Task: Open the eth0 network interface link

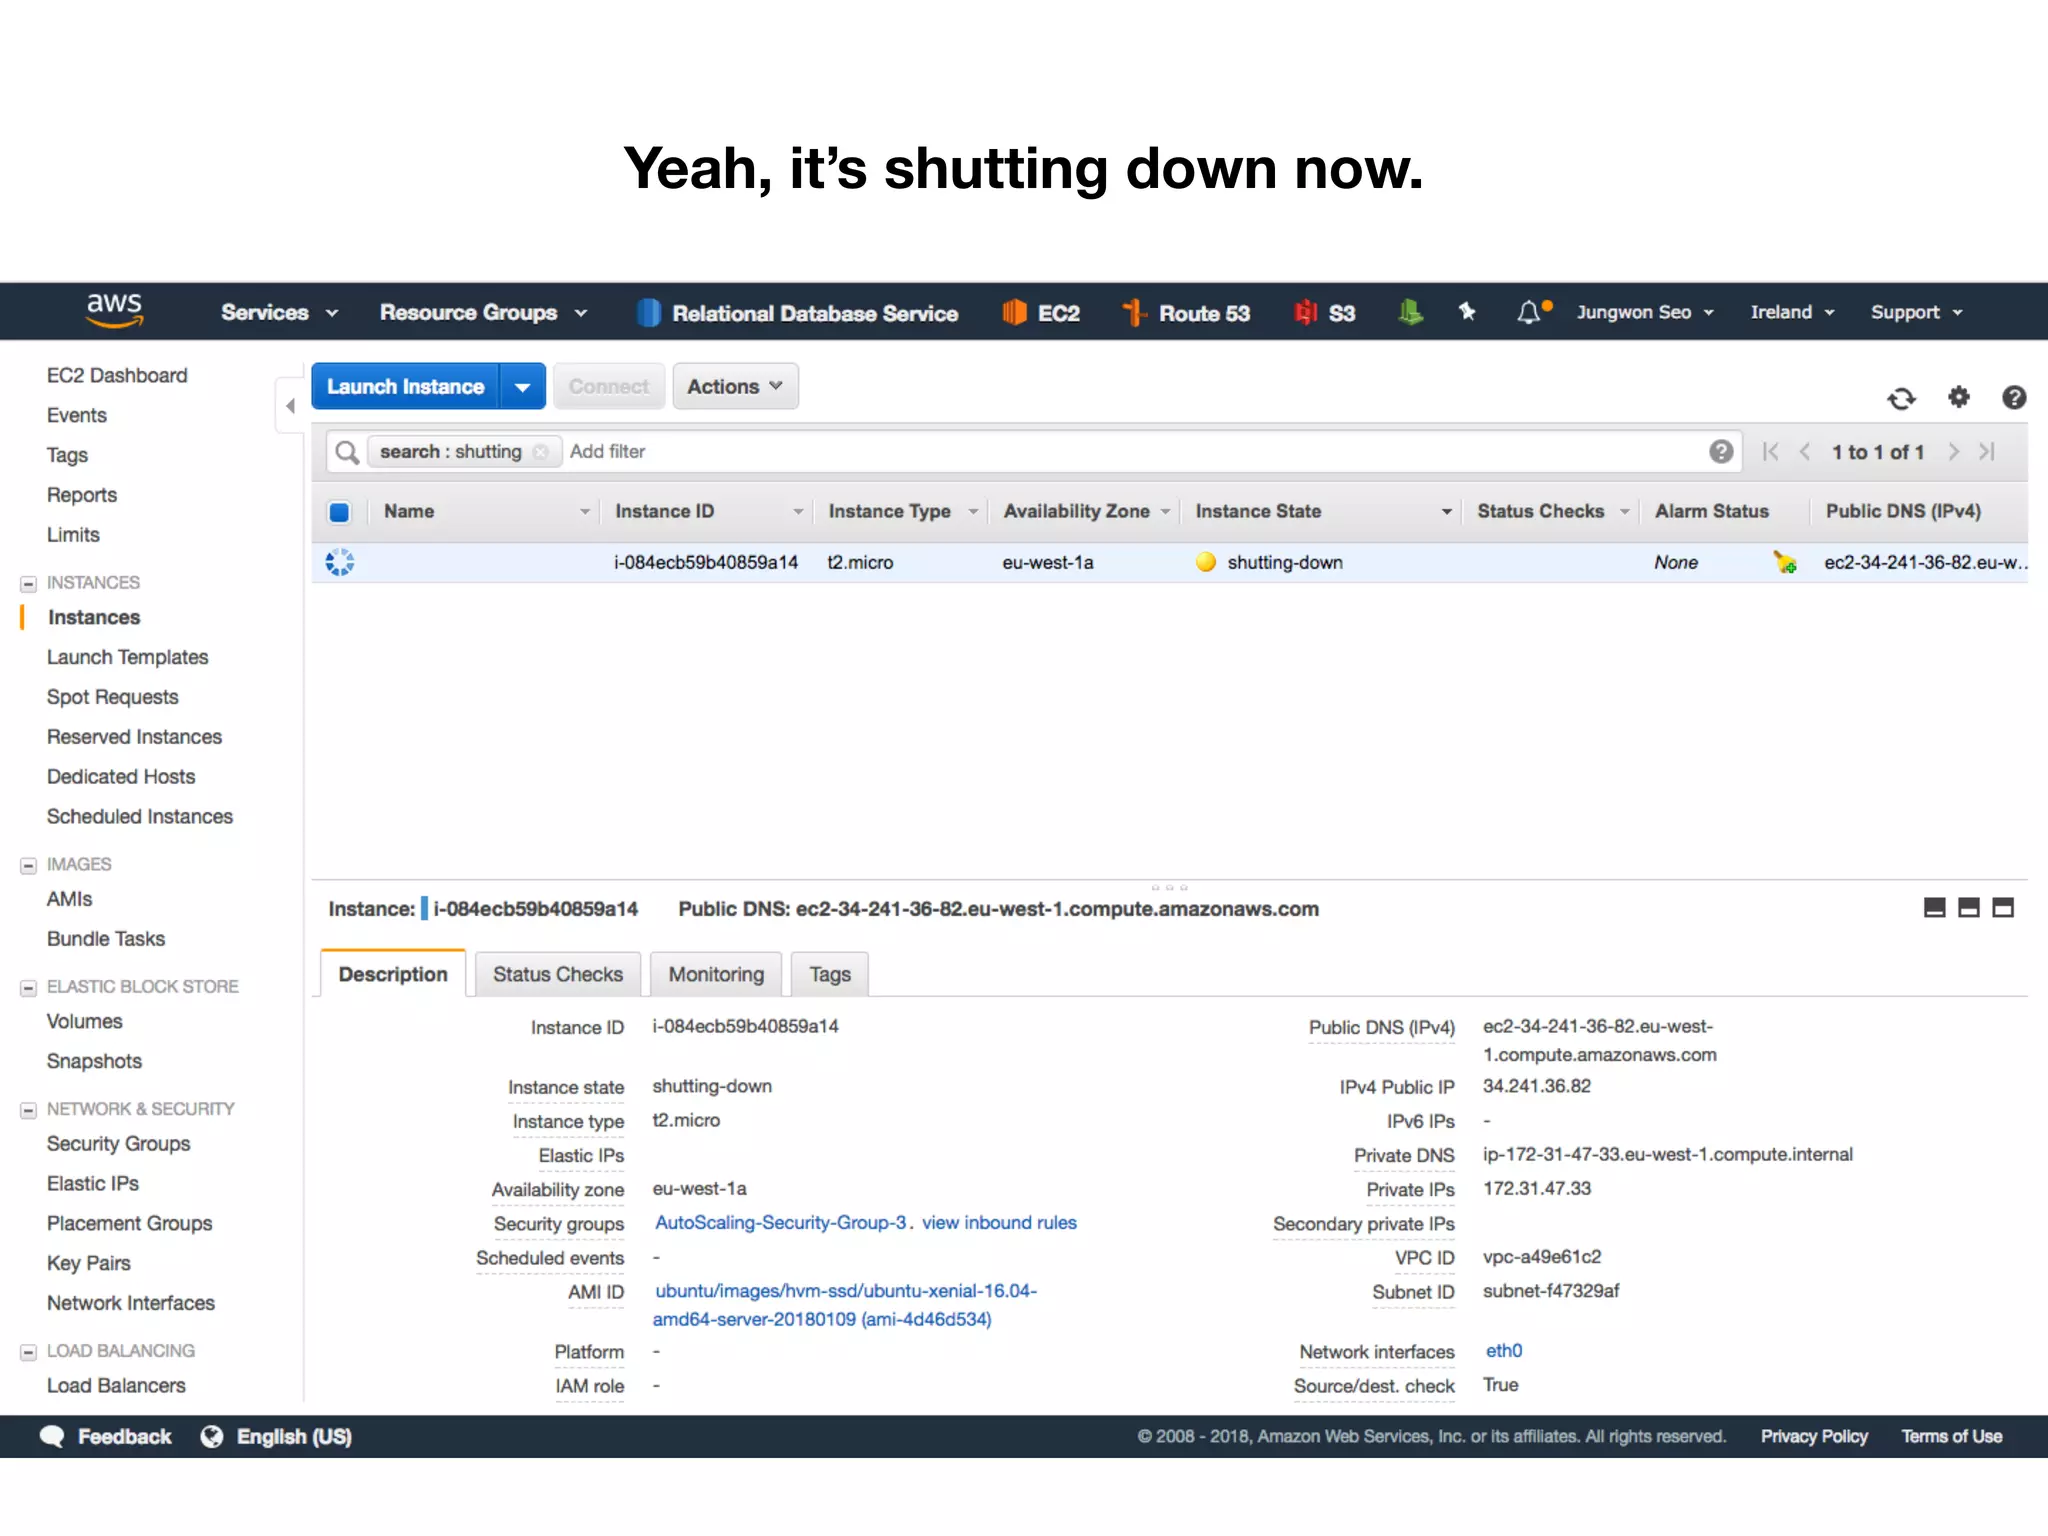Action: pos(1503,1351)
